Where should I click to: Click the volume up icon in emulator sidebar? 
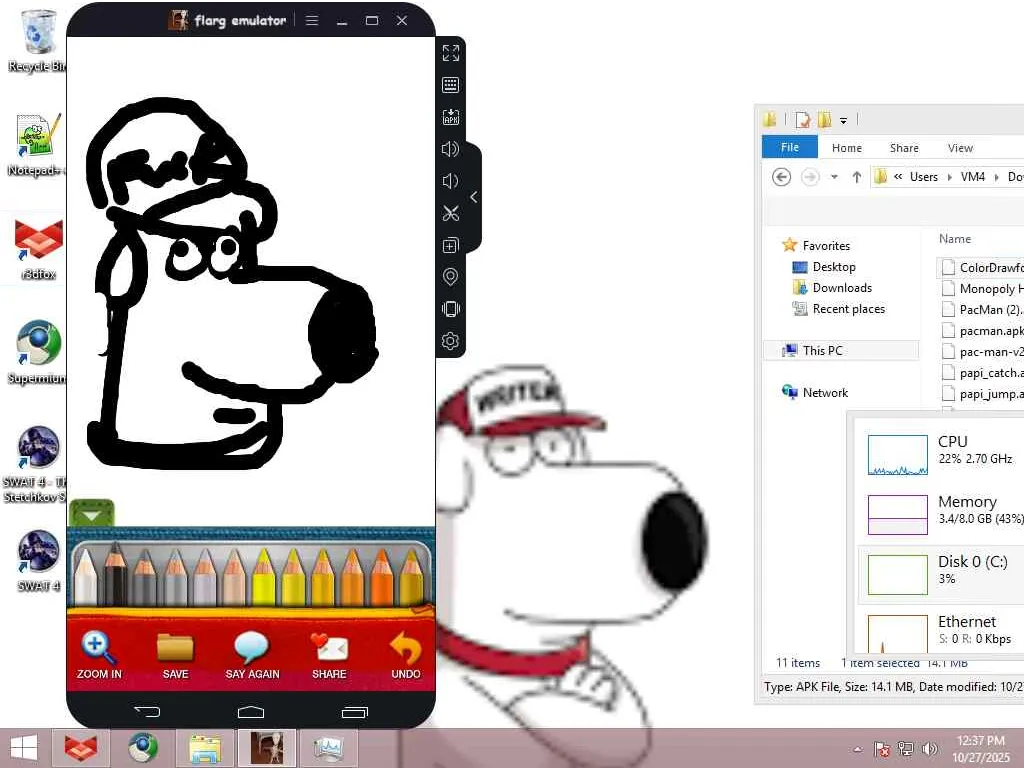451,149
